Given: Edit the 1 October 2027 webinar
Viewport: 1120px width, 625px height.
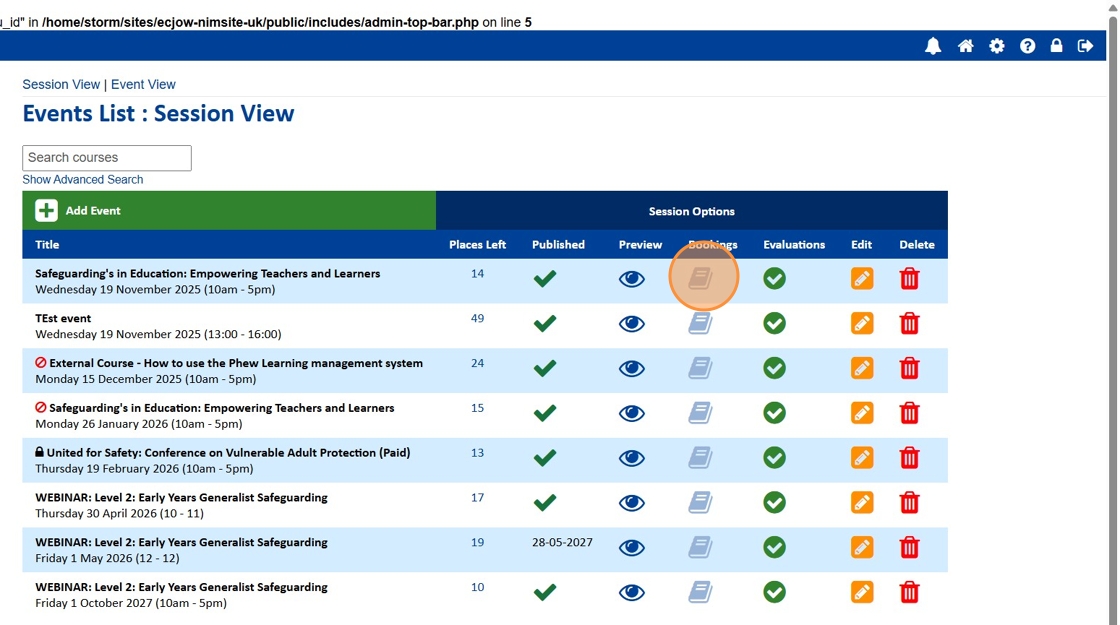Looking at the screenshot, I should pyautogui.click(x=862, y=592).
